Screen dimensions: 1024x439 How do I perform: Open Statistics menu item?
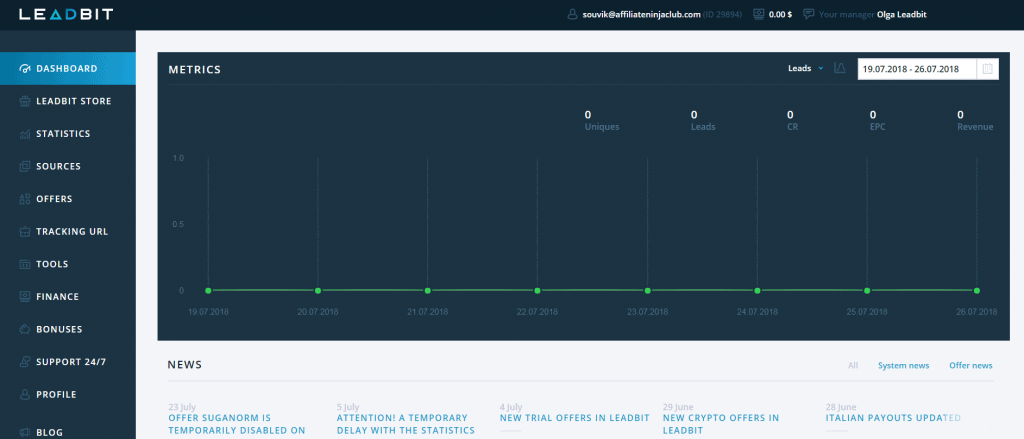click(68, 134)
